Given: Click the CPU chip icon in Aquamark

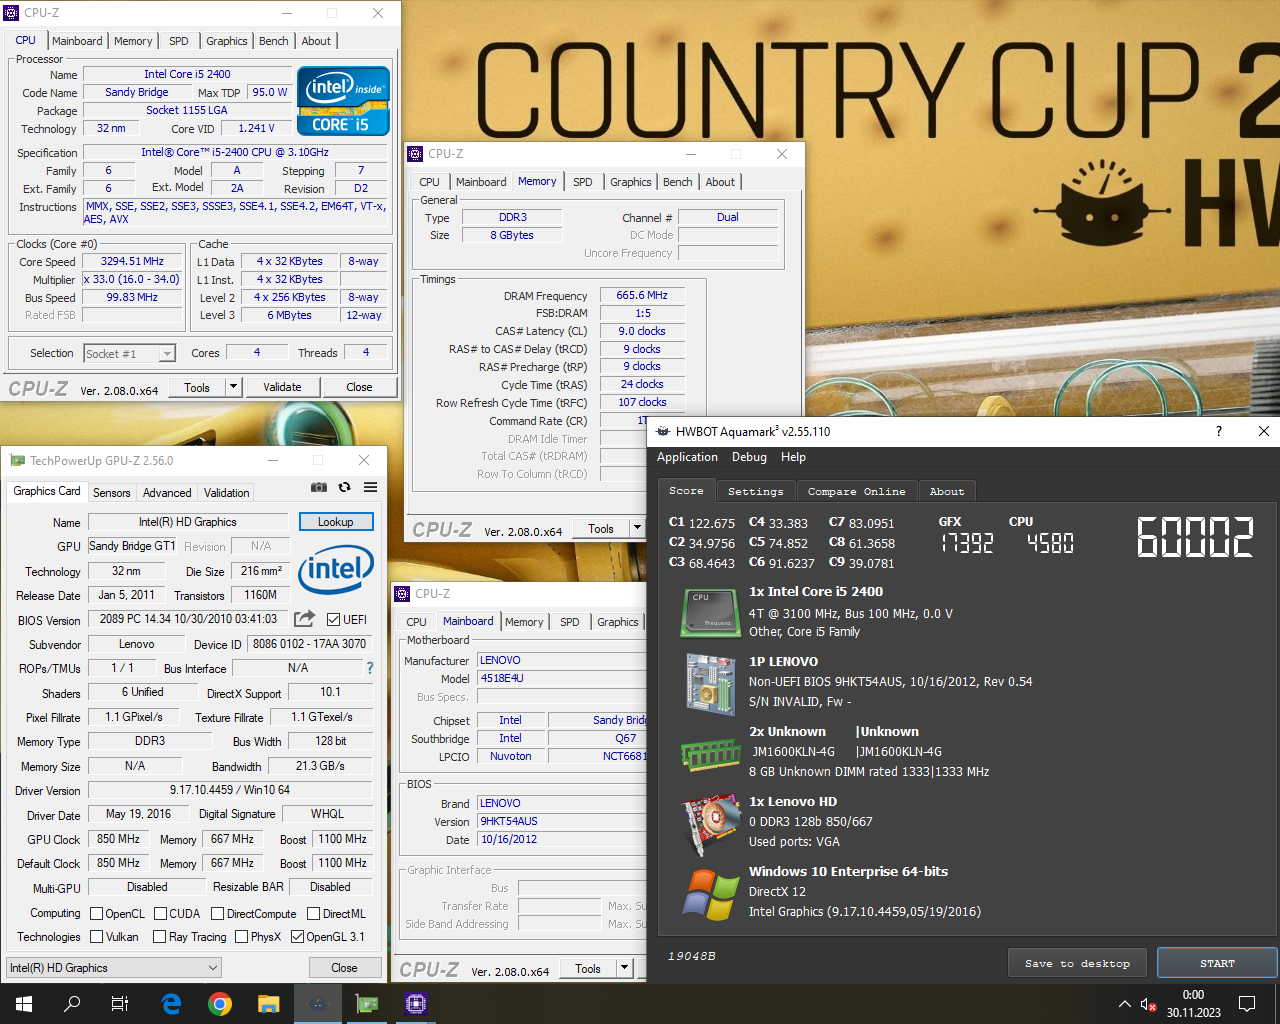Looking at the screenshot, I should (x=710, y=612).
